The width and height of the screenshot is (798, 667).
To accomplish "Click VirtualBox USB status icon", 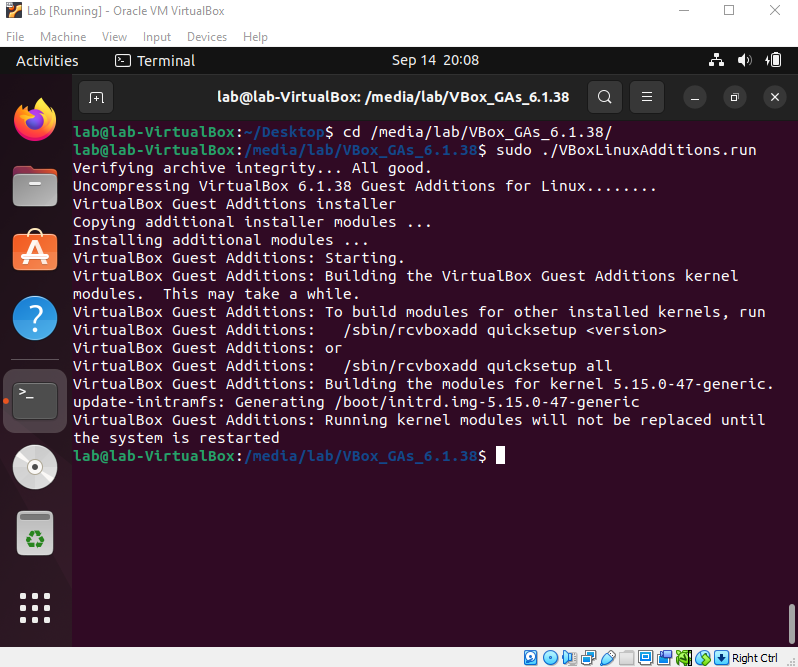I will point(608,658).
